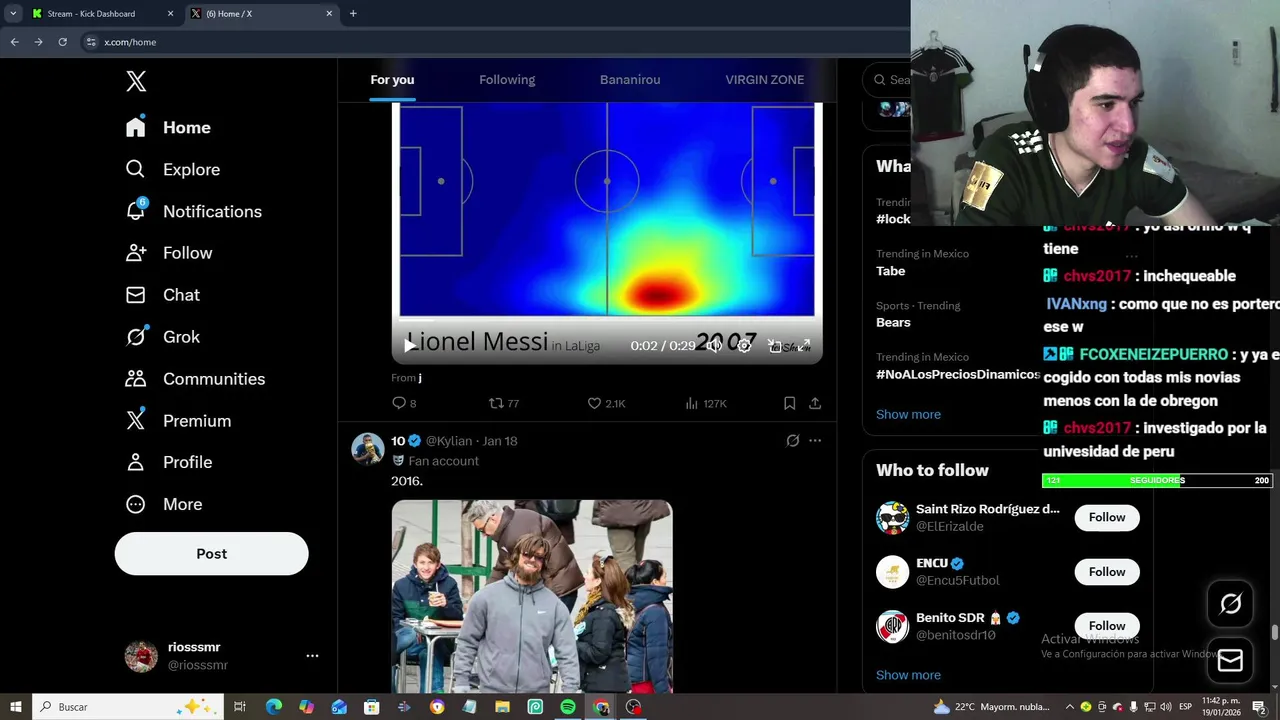Mute the video volume

[714, 346]
